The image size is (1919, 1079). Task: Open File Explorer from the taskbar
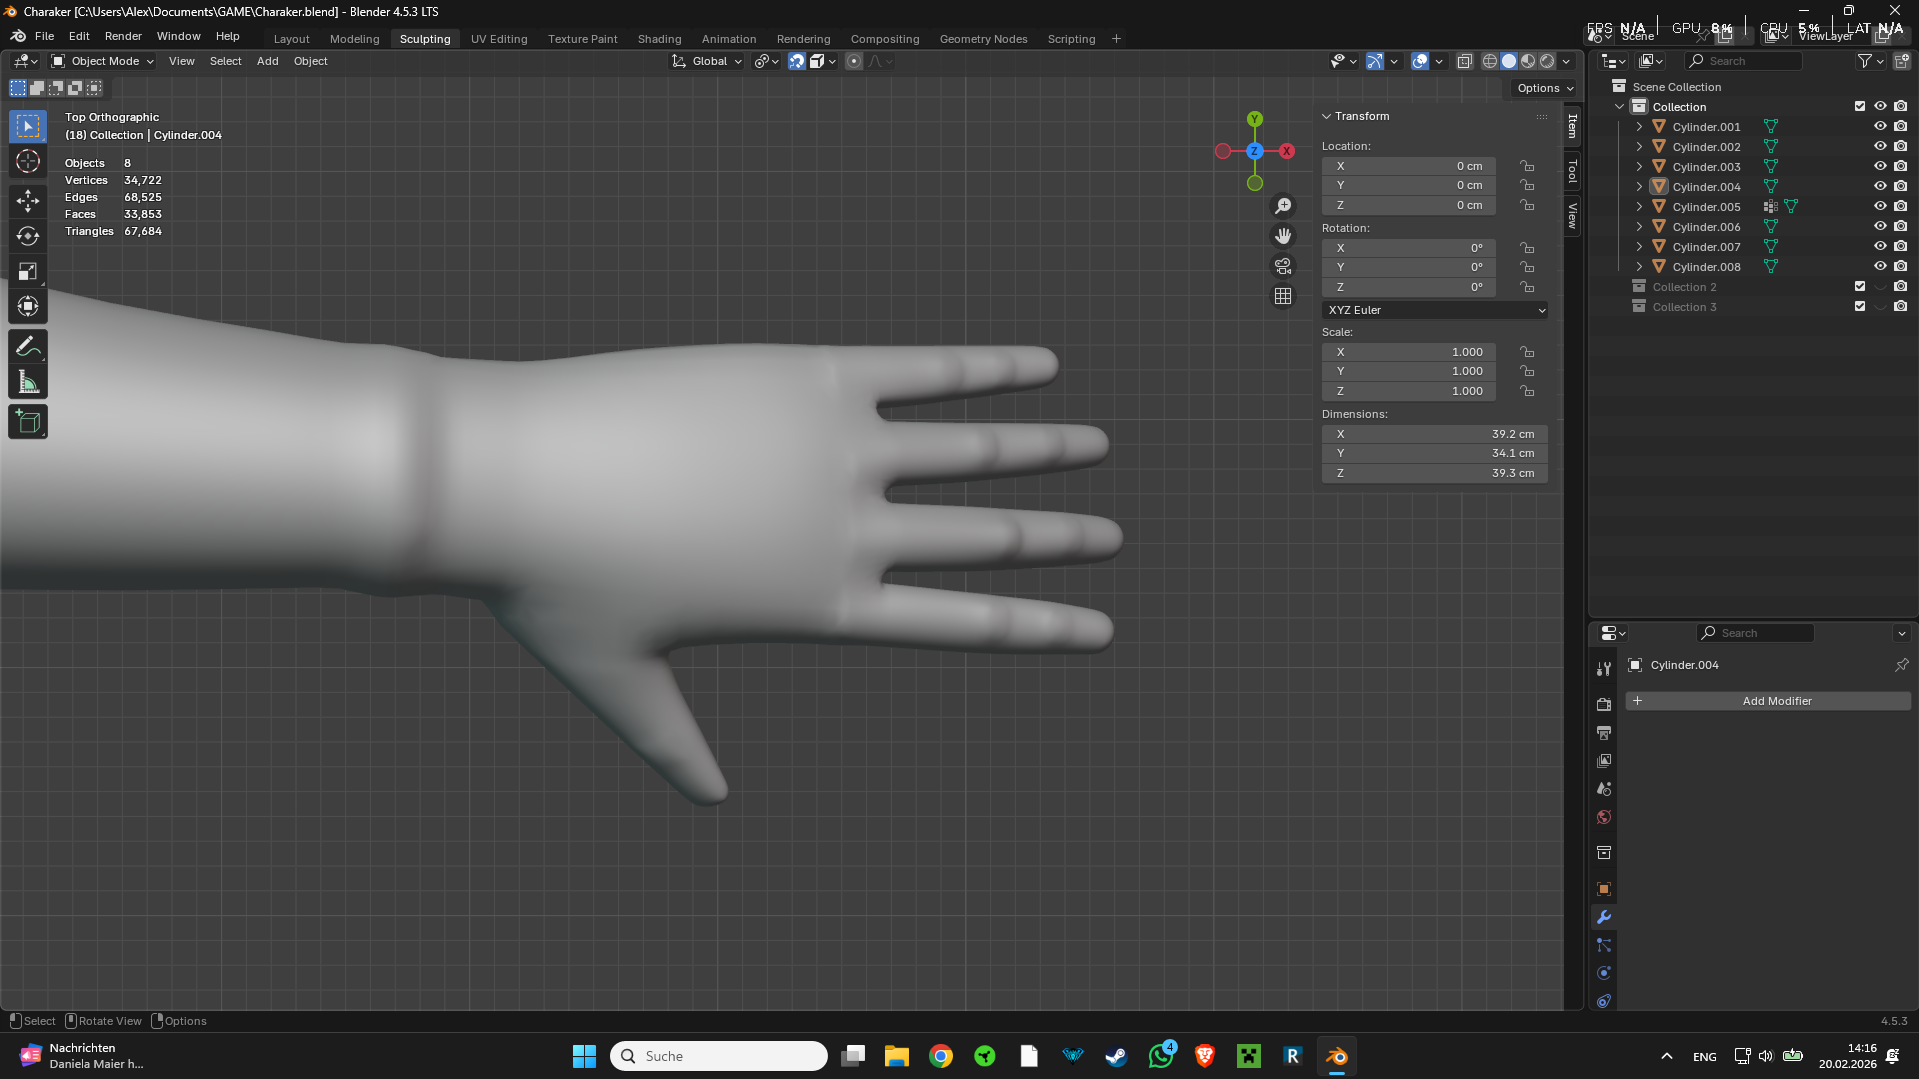click(x=896, y=1056)
